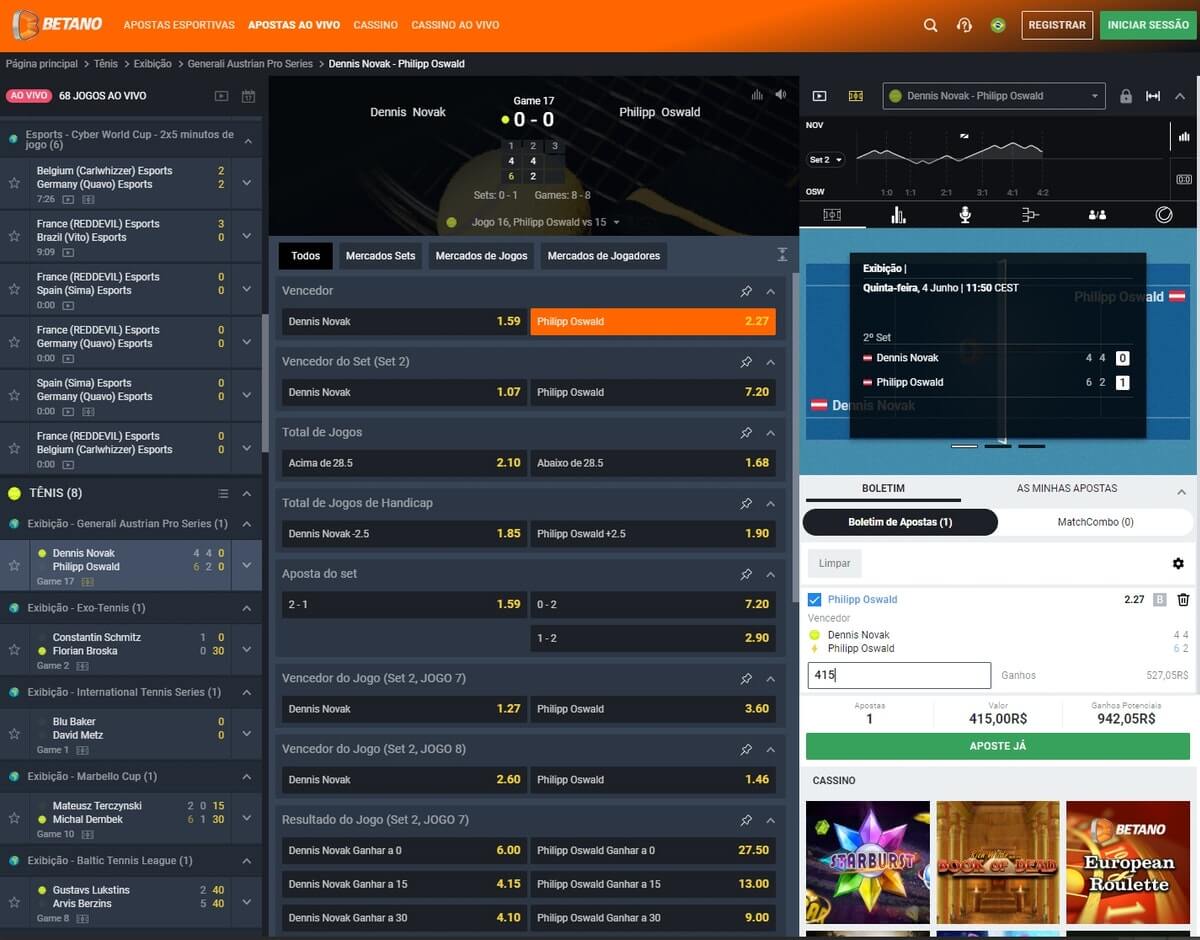Switch to MatchCombo (0)
The image size is (1200, 940).
1096,522
